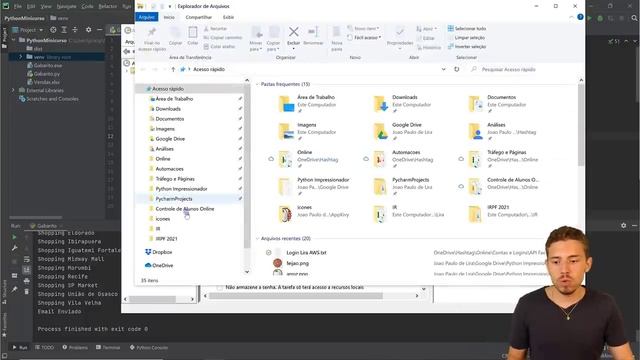Click horizontal scrollbar below password checkbox
640x360 pixels.
coord(311,296)
